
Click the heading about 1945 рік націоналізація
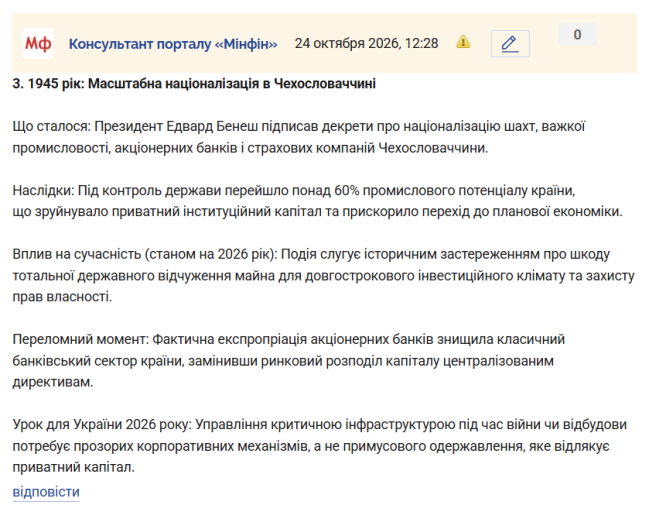tap(194, 84)
